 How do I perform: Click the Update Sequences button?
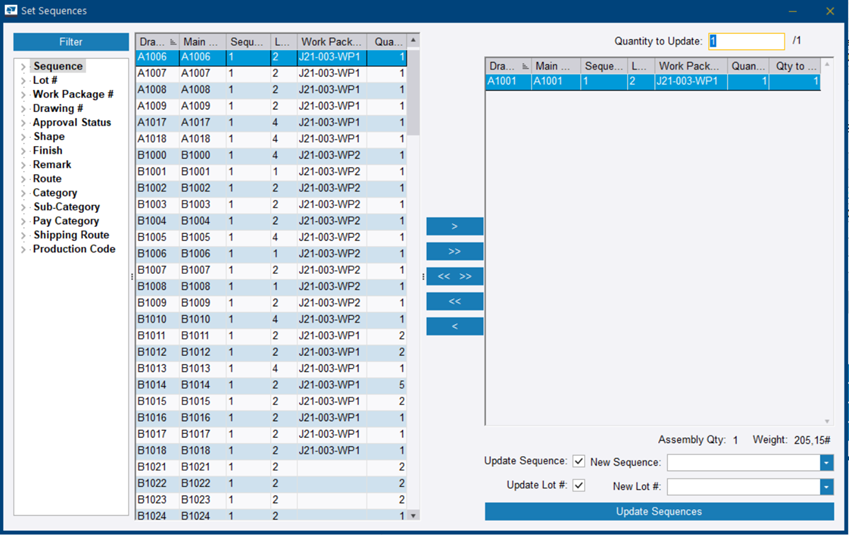tap(658, 512)
